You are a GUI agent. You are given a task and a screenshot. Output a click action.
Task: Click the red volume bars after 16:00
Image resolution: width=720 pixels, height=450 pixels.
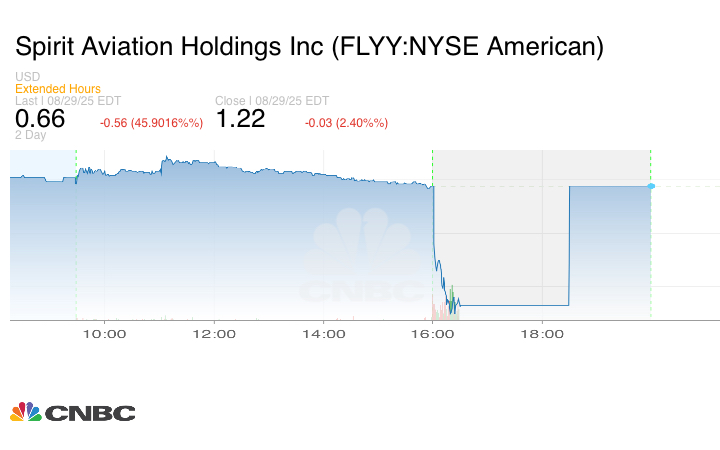click(x=437, y=308)
